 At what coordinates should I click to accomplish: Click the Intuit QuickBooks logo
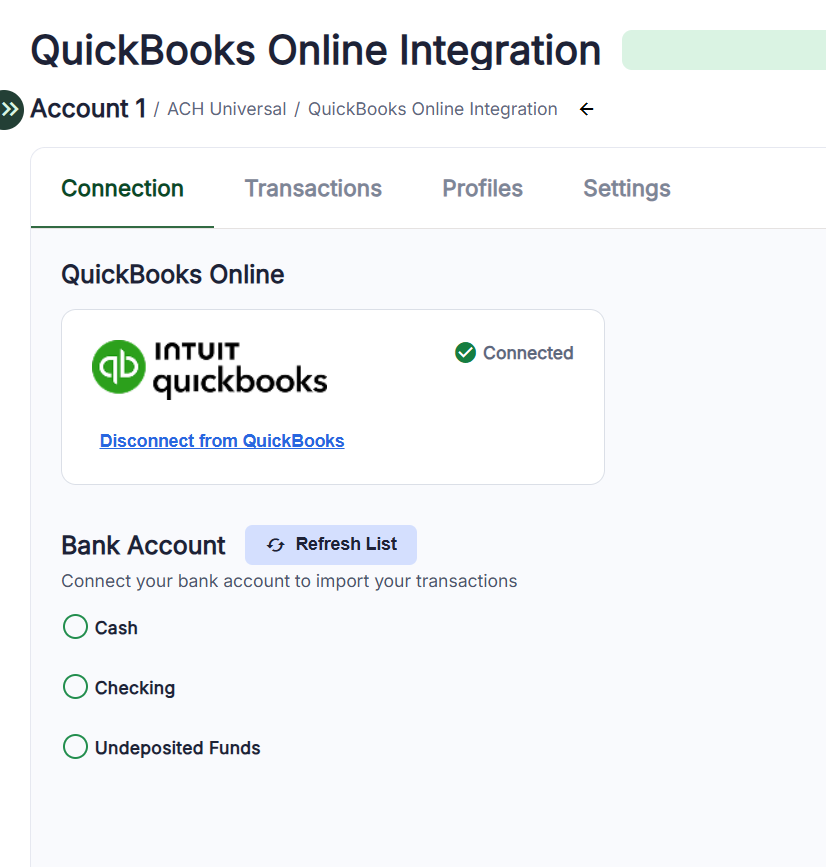209,368
